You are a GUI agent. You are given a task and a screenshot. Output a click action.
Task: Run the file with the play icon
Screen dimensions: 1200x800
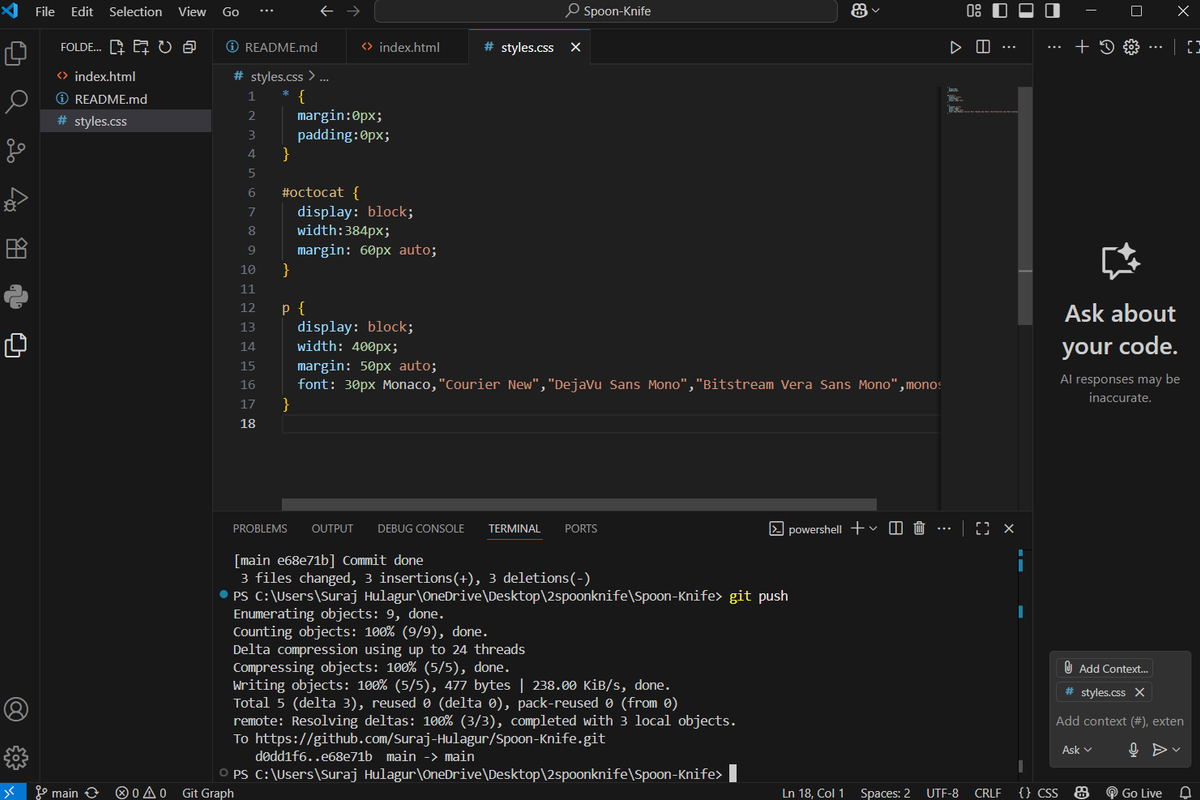(x=955, y=47)
